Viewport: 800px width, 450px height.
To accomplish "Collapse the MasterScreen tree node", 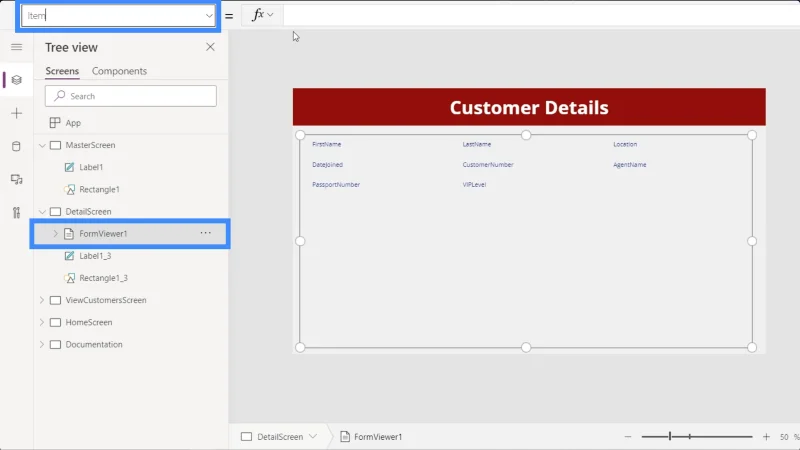I will pos(42,145).
